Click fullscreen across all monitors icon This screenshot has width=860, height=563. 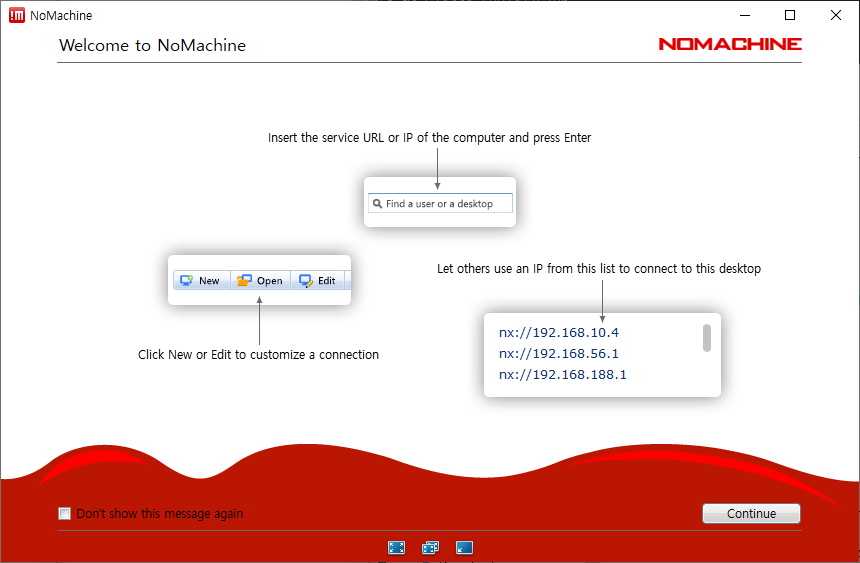tap(431, 547)
